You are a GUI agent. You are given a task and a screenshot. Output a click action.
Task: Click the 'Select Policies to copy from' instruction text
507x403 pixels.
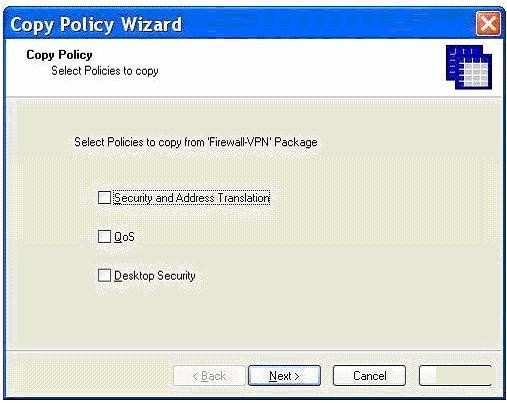(x=139, y=142)
